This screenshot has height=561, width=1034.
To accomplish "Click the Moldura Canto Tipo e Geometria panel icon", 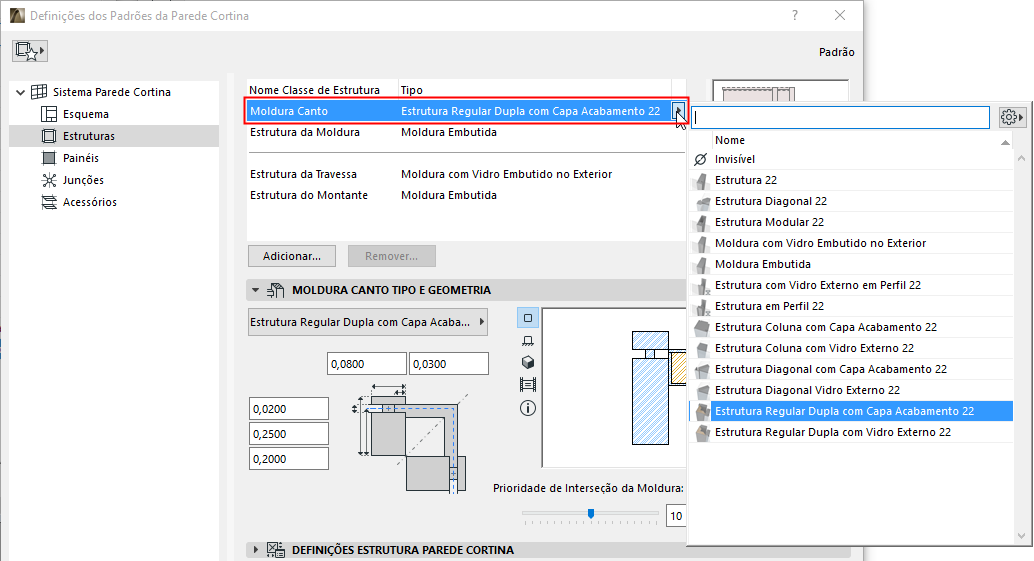I will 276,290.
